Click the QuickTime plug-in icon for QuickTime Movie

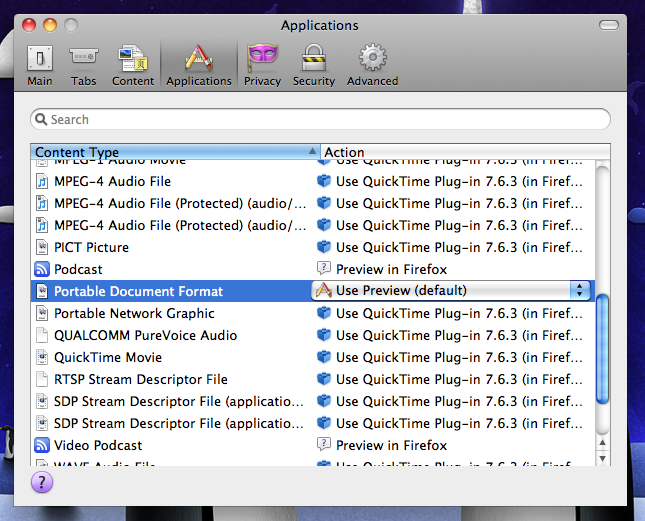324,357
